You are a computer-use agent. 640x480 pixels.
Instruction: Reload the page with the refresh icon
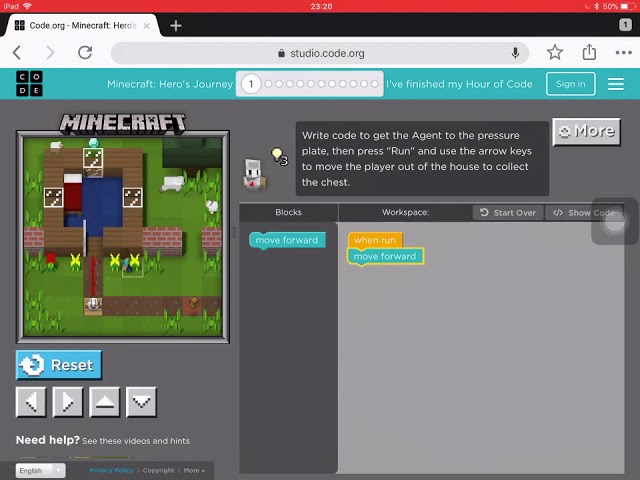click(85, 53)
